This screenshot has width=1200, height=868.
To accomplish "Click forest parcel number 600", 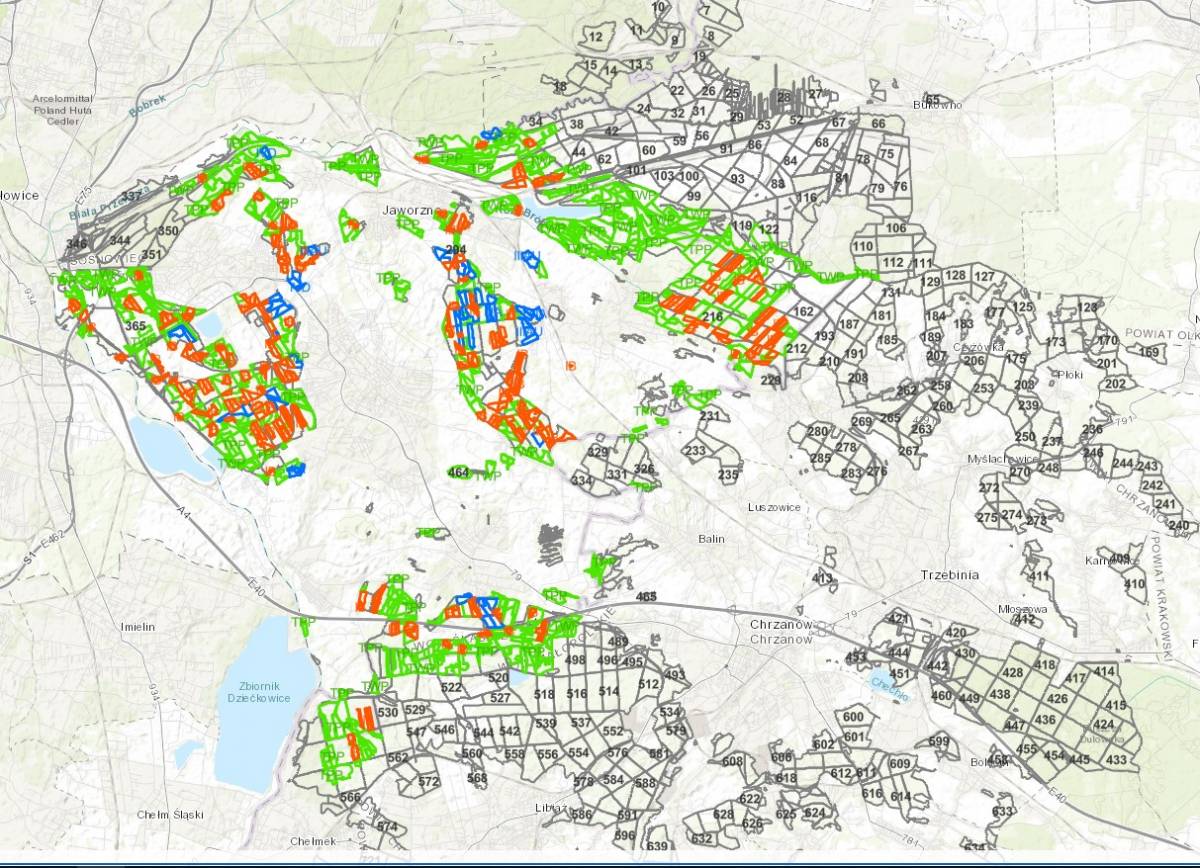I will click(853, 717).
